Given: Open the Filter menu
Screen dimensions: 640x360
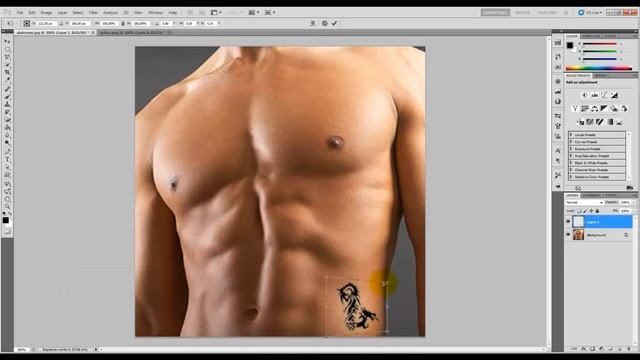Looking at the screenshot, I should click(x=93, y=13).
